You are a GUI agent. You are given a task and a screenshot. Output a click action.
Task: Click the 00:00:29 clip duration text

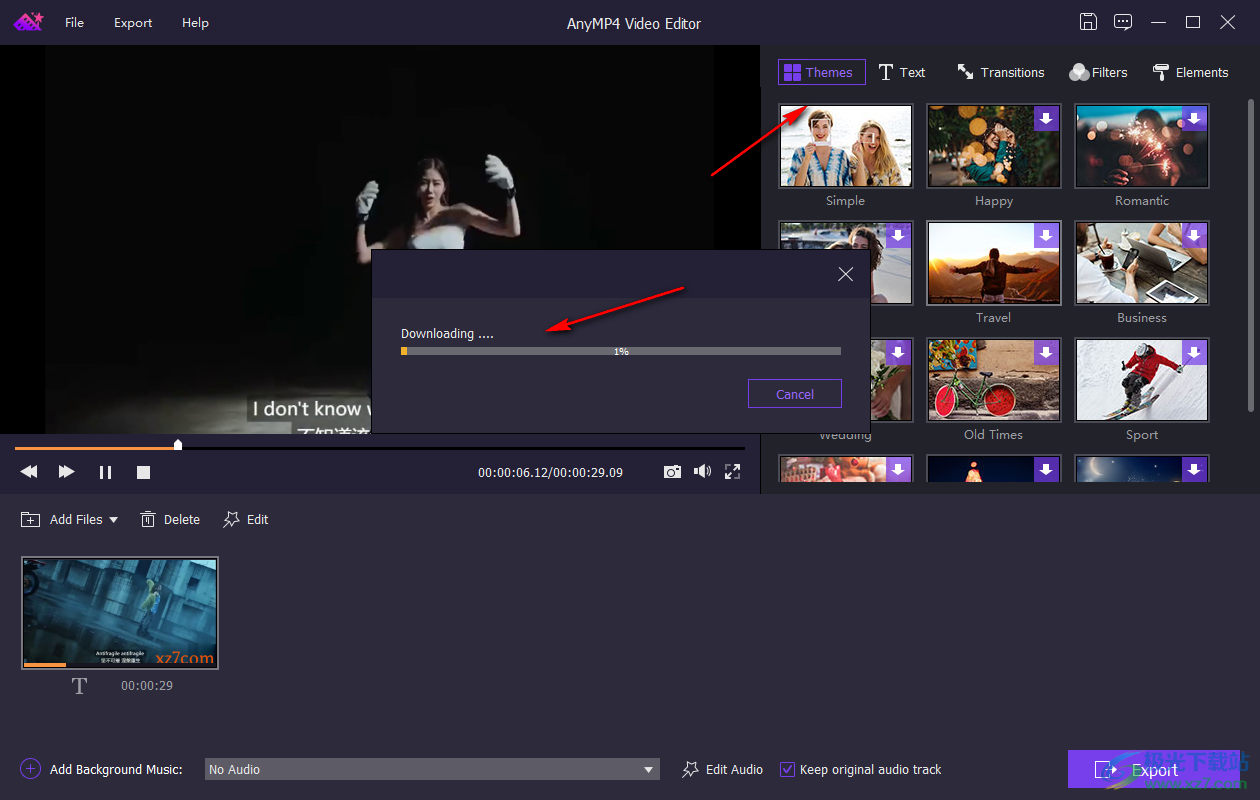[147, 686]
